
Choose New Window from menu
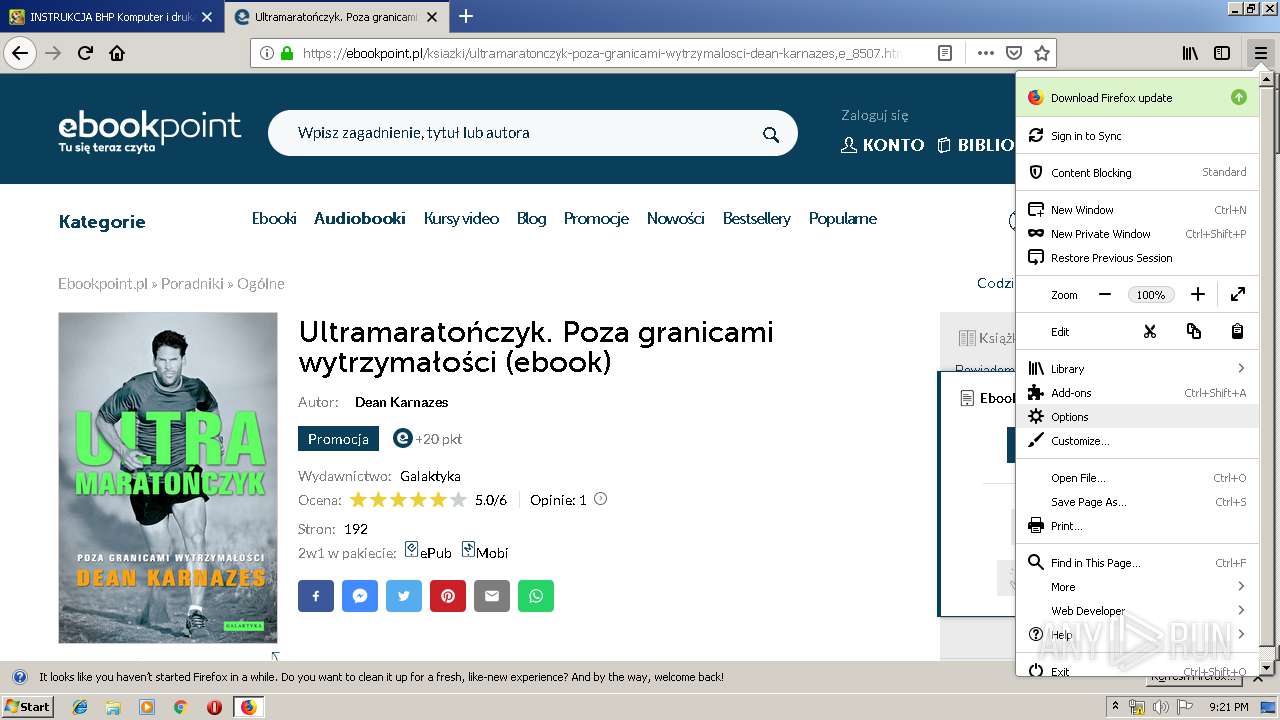tap(1137, 209)
